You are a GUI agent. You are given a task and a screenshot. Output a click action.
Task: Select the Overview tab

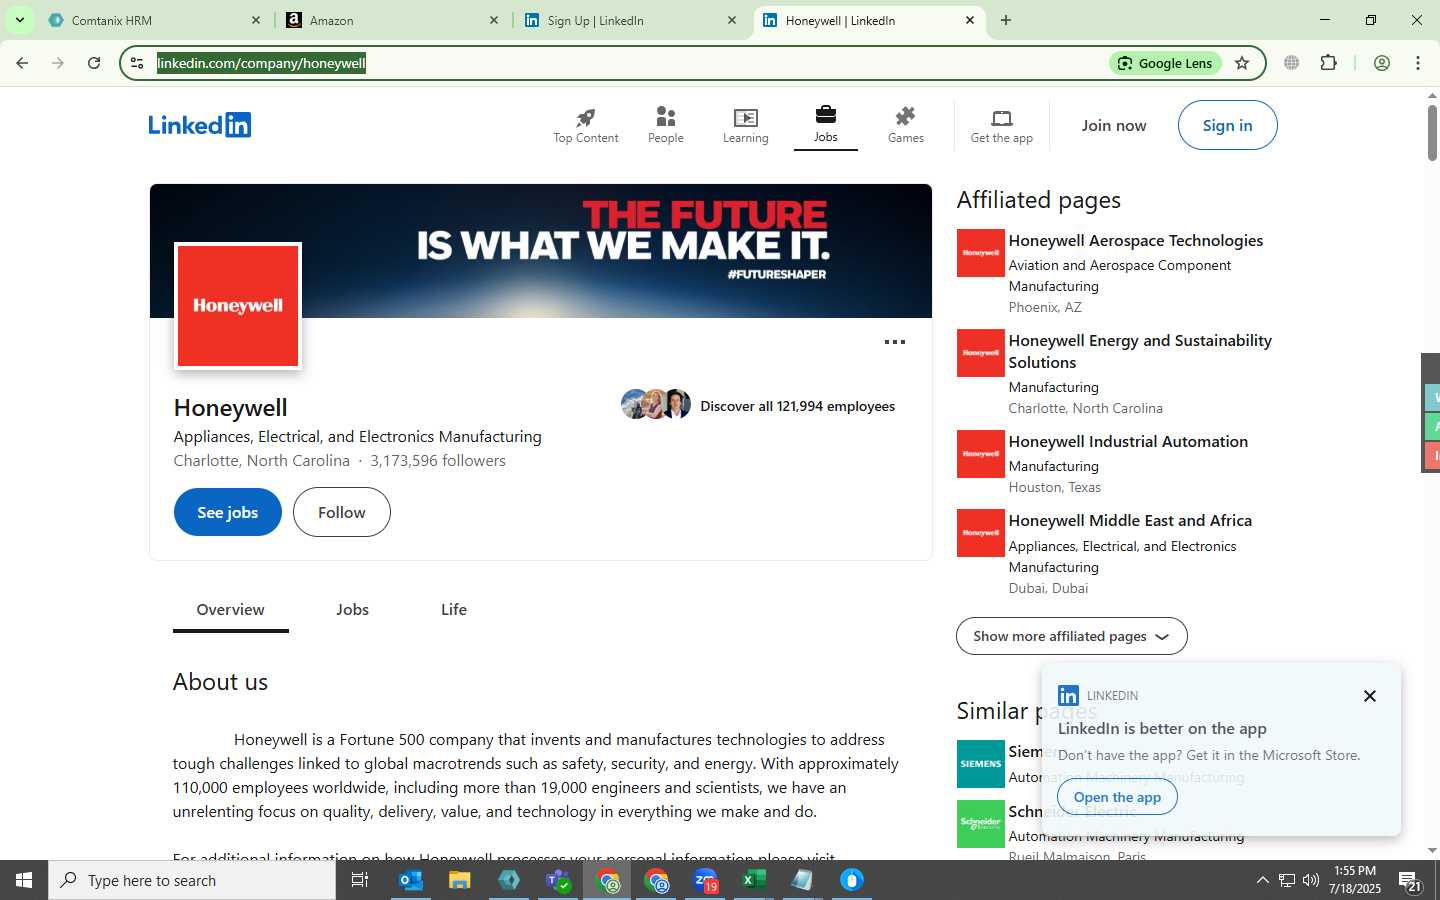point(231,610)
